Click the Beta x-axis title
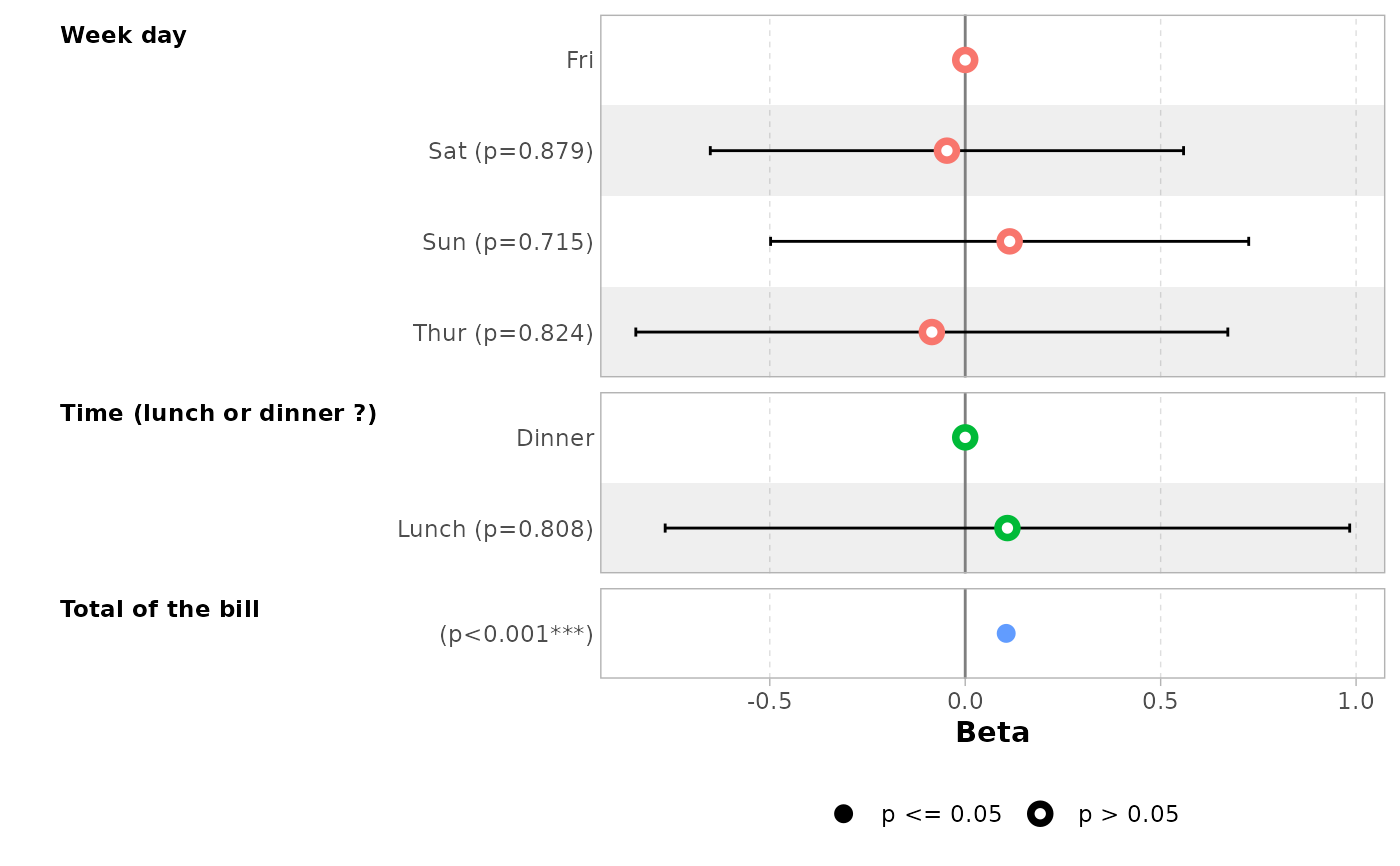Image resolution: width=1400 pixels, height=866 pixels. (x=992, y=733)
